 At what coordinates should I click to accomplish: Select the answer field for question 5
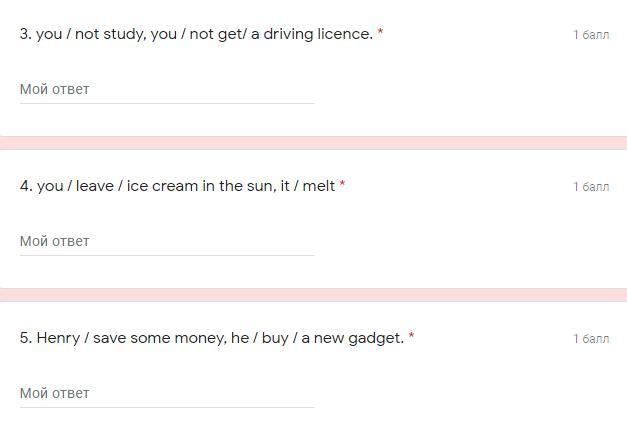[x=166, y=393]
